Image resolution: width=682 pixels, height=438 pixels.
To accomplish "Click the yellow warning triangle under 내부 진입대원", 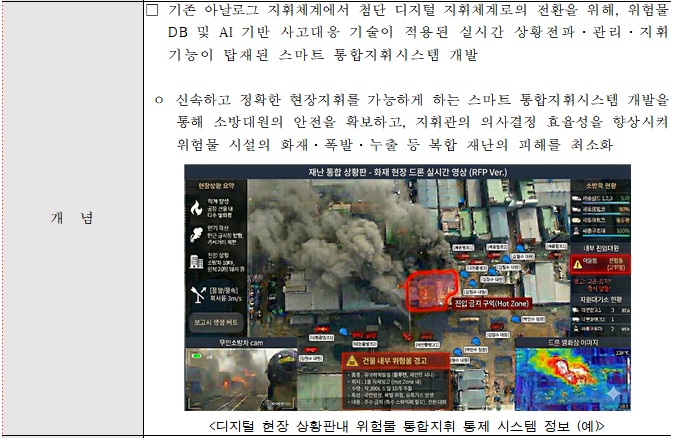I will coord(578,264).
